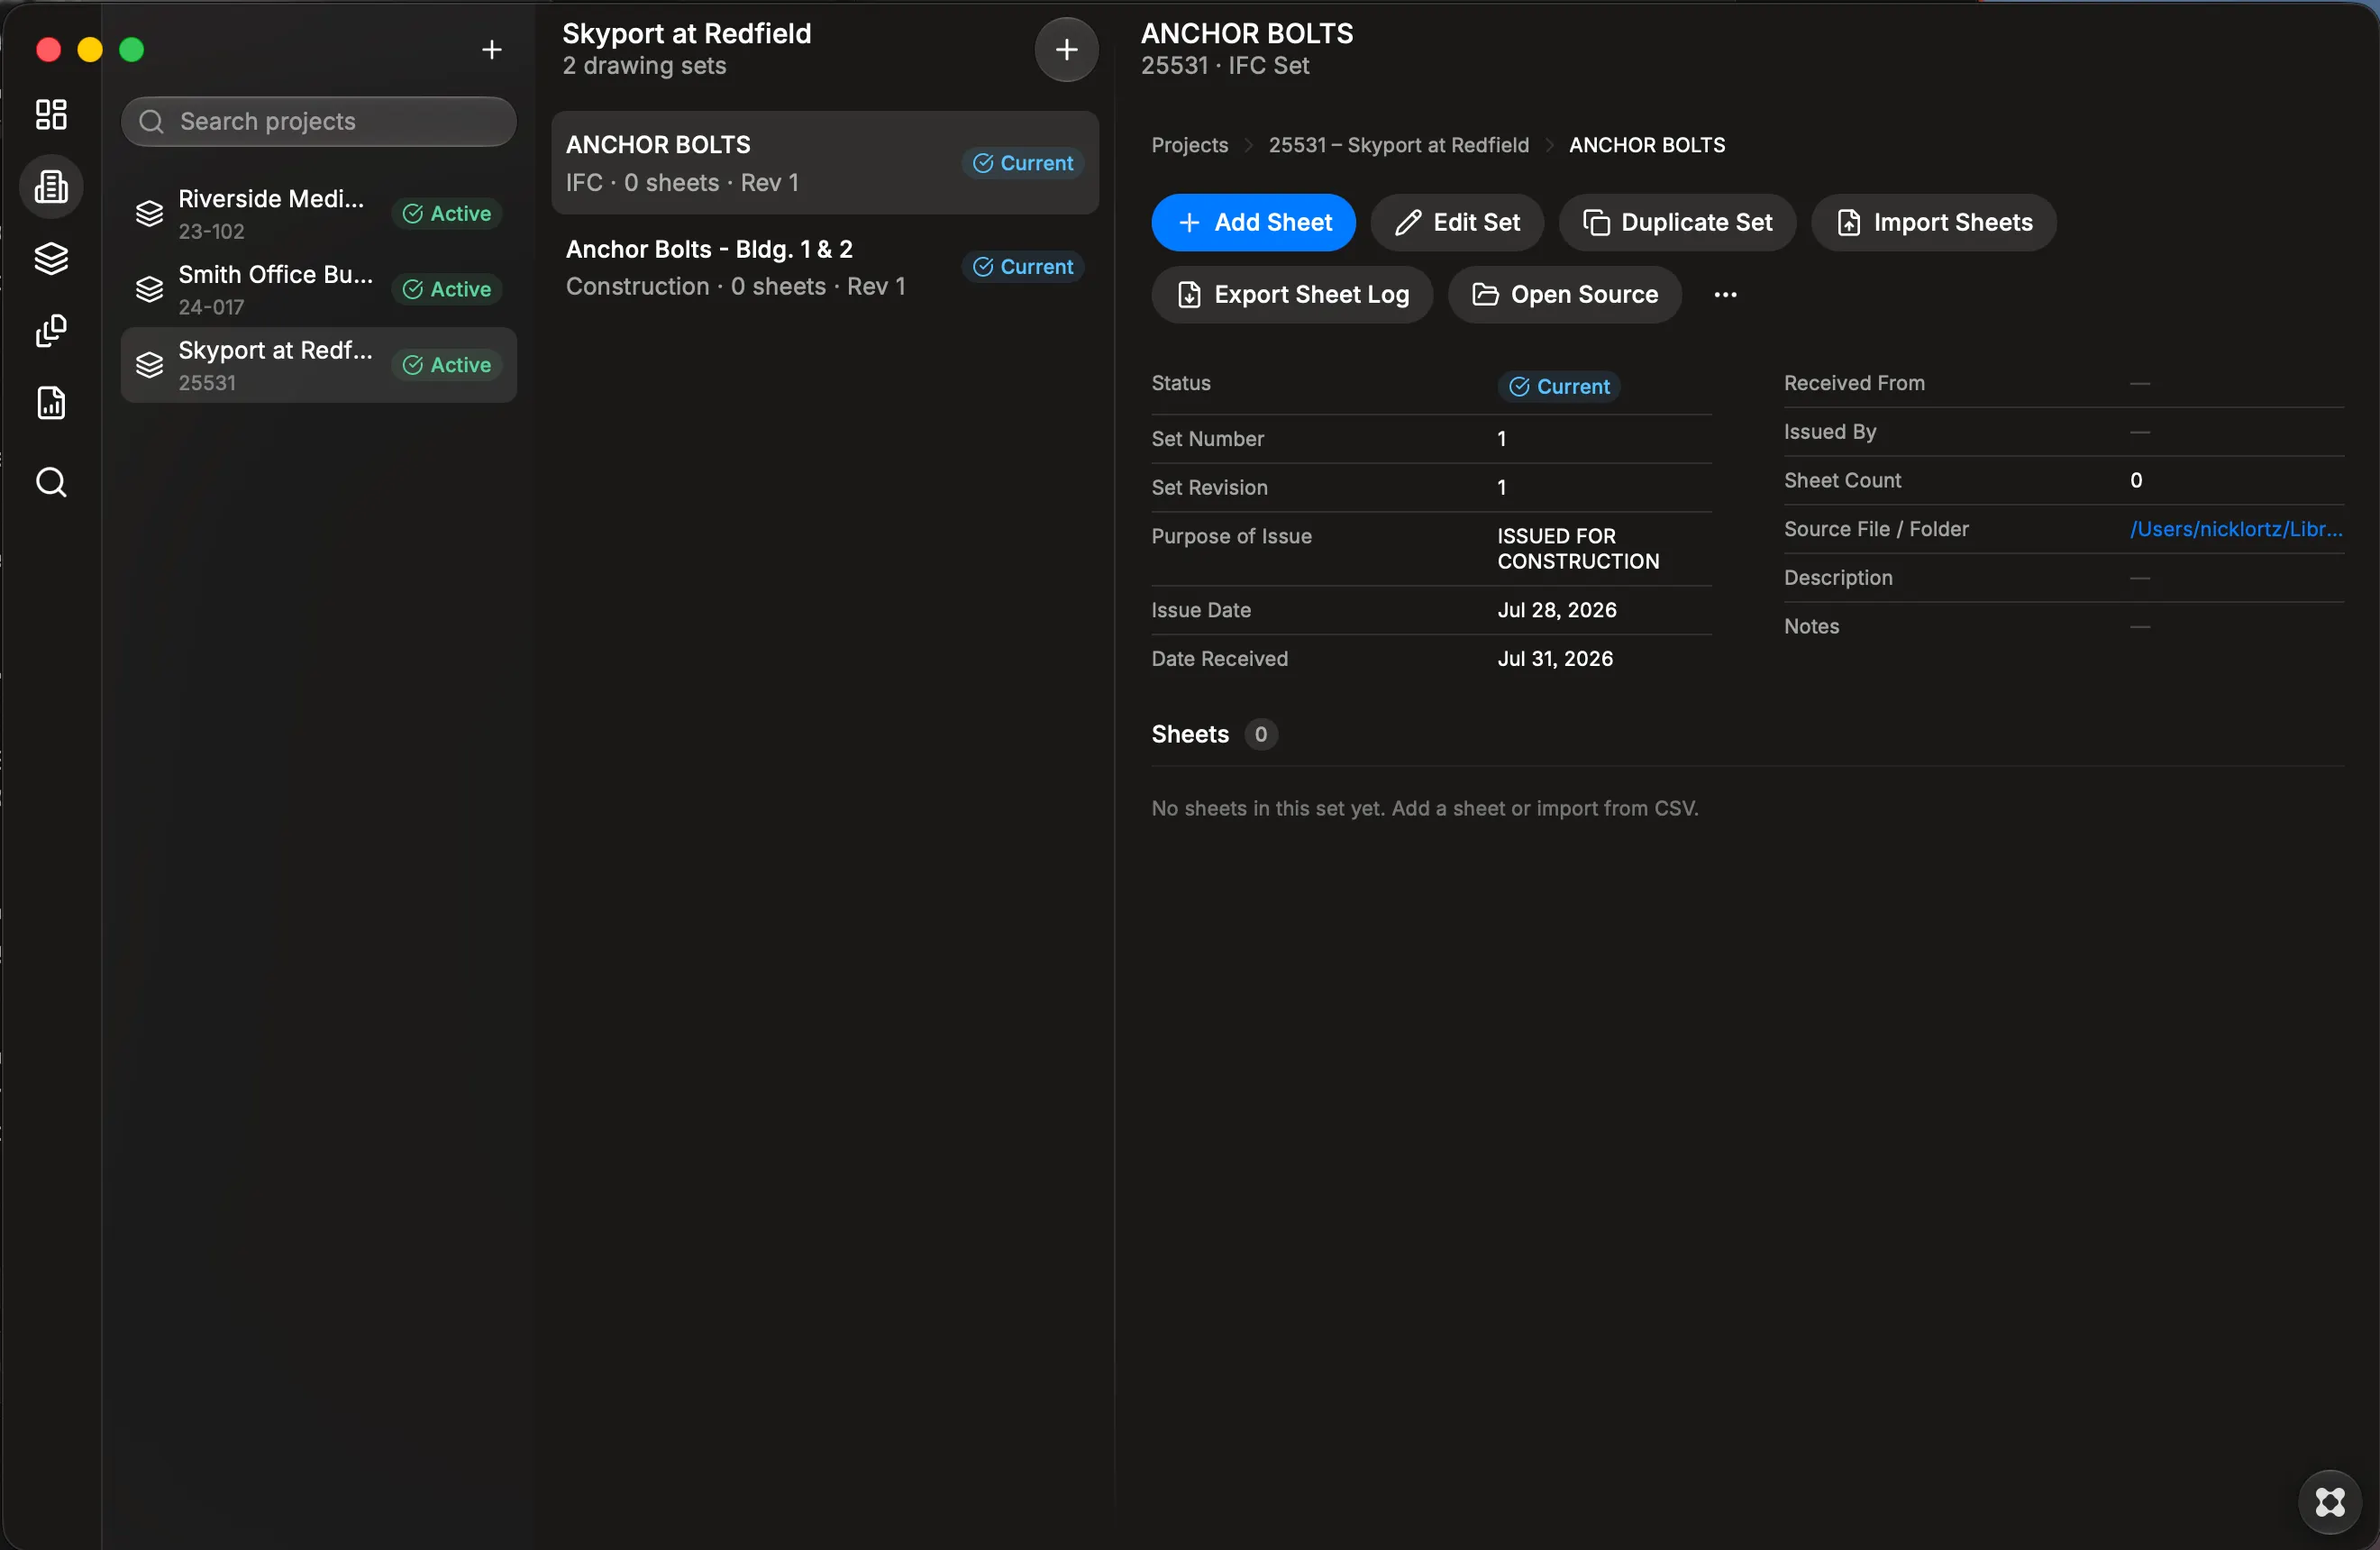Go to Projects breadcrumb
The height and width of the screenshot is (1550, 2380).
tap(1189, 145)
